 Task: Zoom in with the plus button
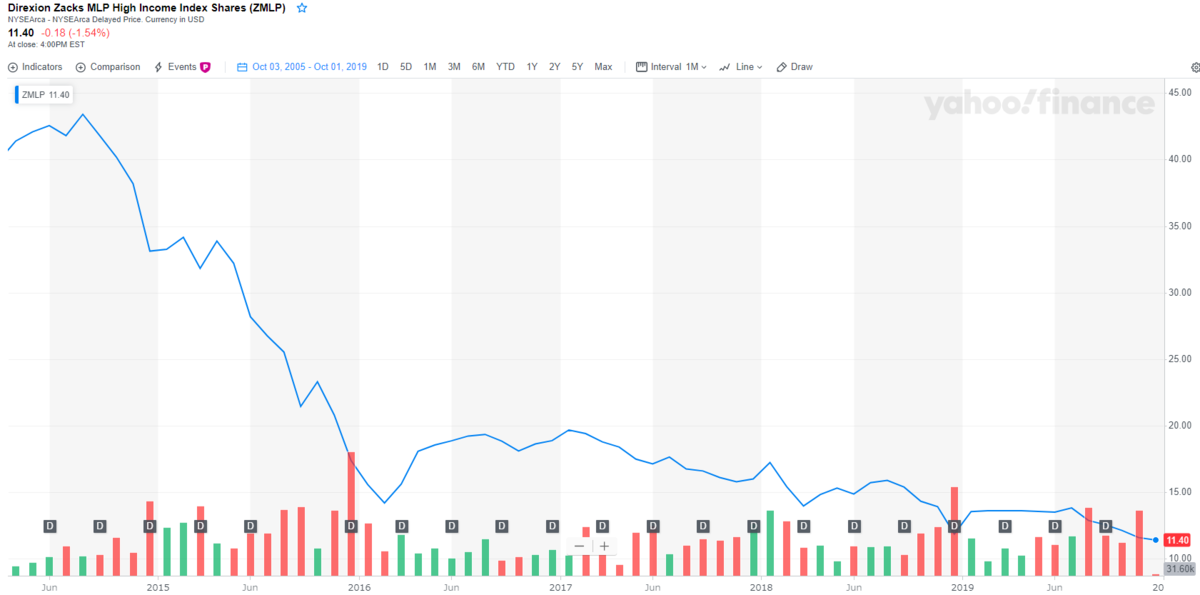click(604, 546)
